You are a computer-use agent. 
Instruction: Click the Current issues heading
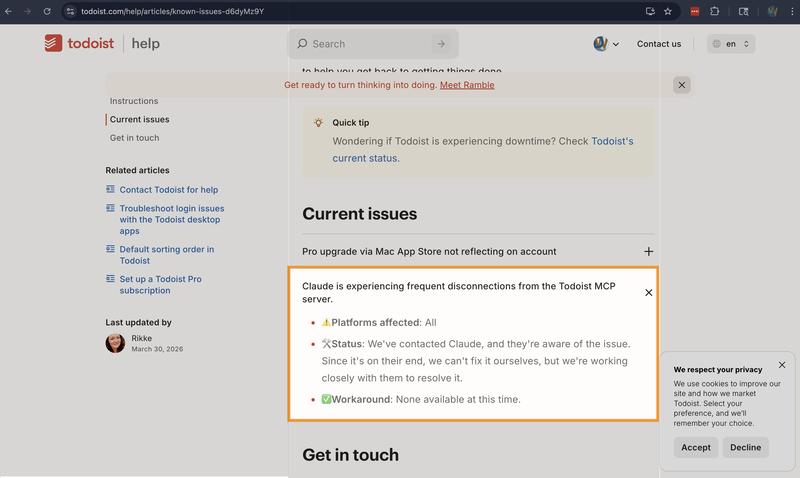tap(359, 214)
